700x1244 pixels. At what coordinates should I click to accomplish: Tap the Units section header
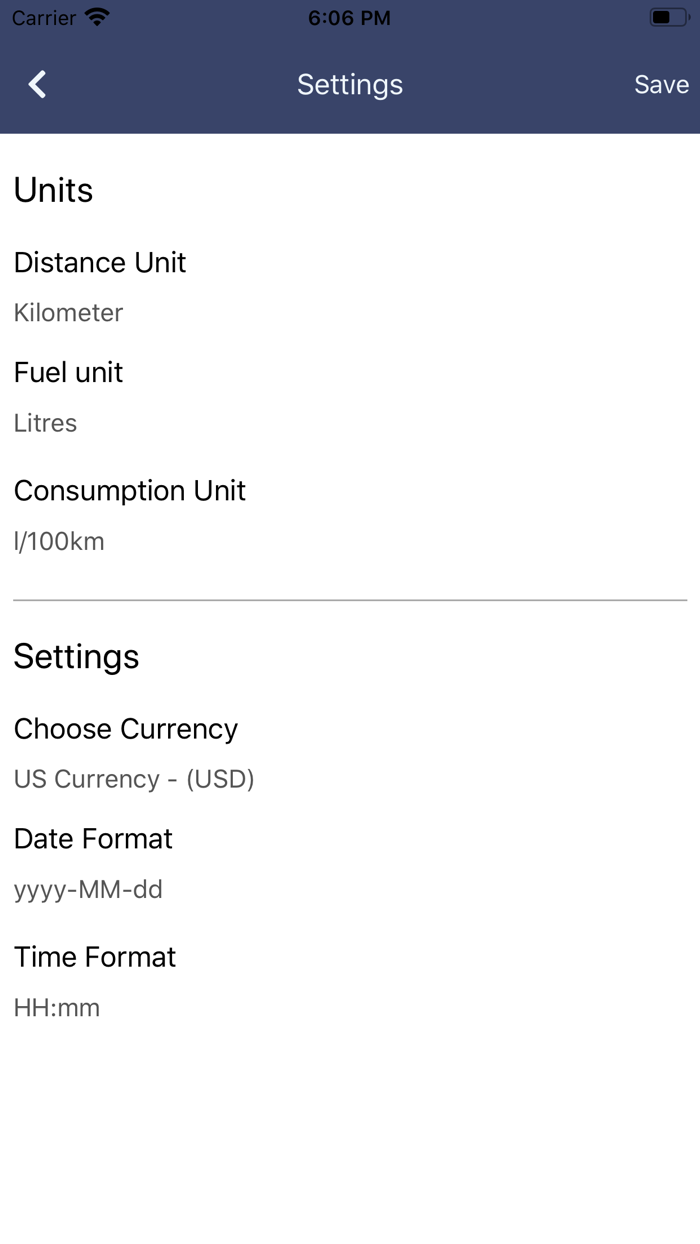(x=53, y=190)
